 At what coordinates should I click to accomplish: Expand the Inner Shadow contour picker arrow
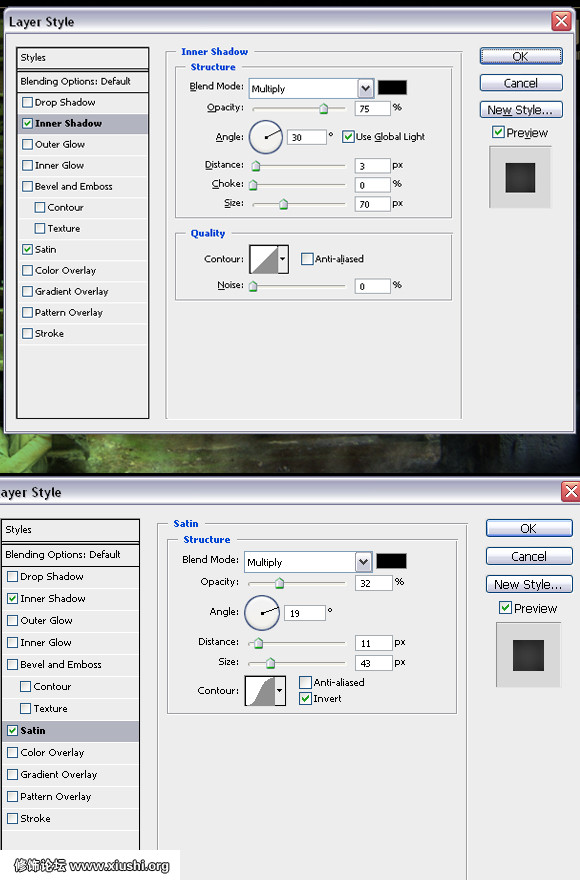pos(283,259)
